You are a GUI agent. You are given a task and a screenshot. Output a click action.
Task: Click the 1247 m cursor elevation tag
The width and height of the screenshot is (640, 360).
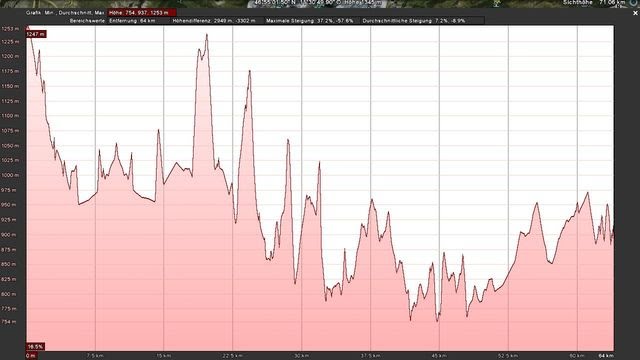[x=36, y=34]
